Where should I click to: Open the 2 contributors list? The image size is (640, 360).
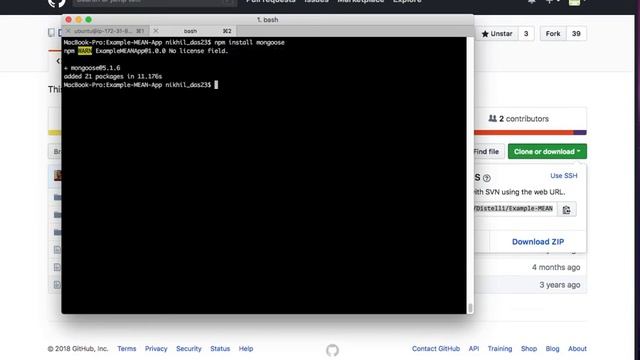tap(519, 119)
